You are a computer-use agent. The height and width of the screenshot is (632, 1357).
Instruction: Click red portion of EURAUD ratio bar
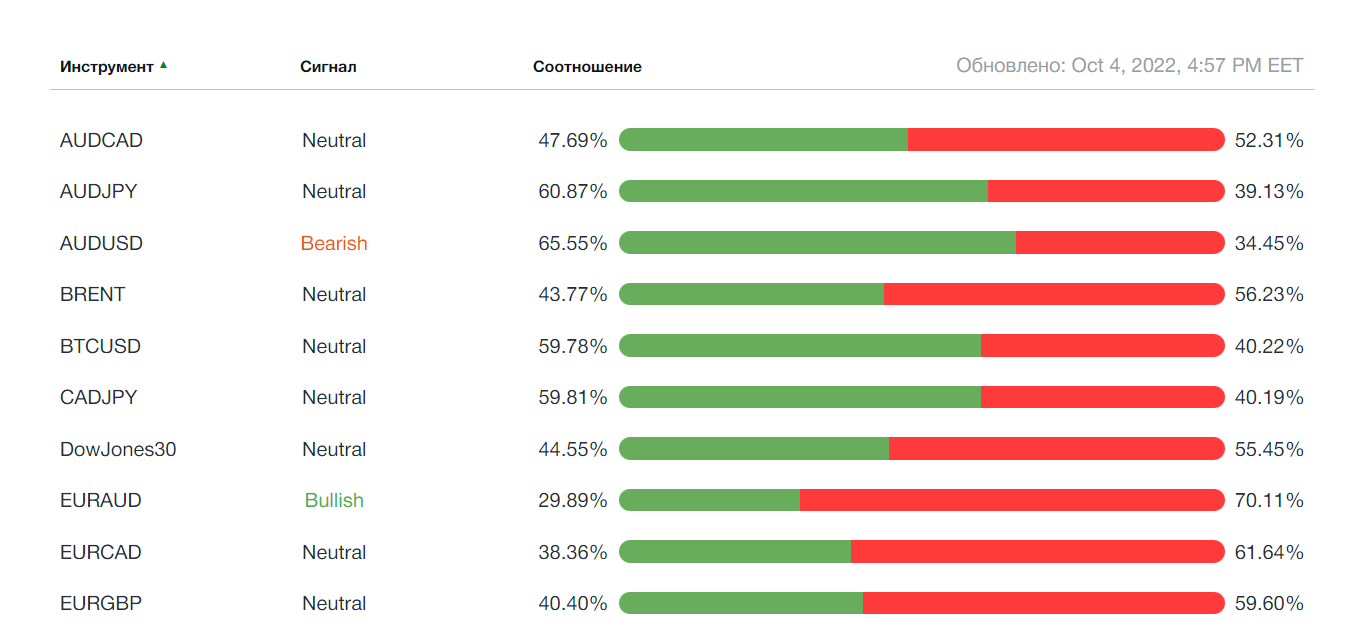click(1012, 501)
